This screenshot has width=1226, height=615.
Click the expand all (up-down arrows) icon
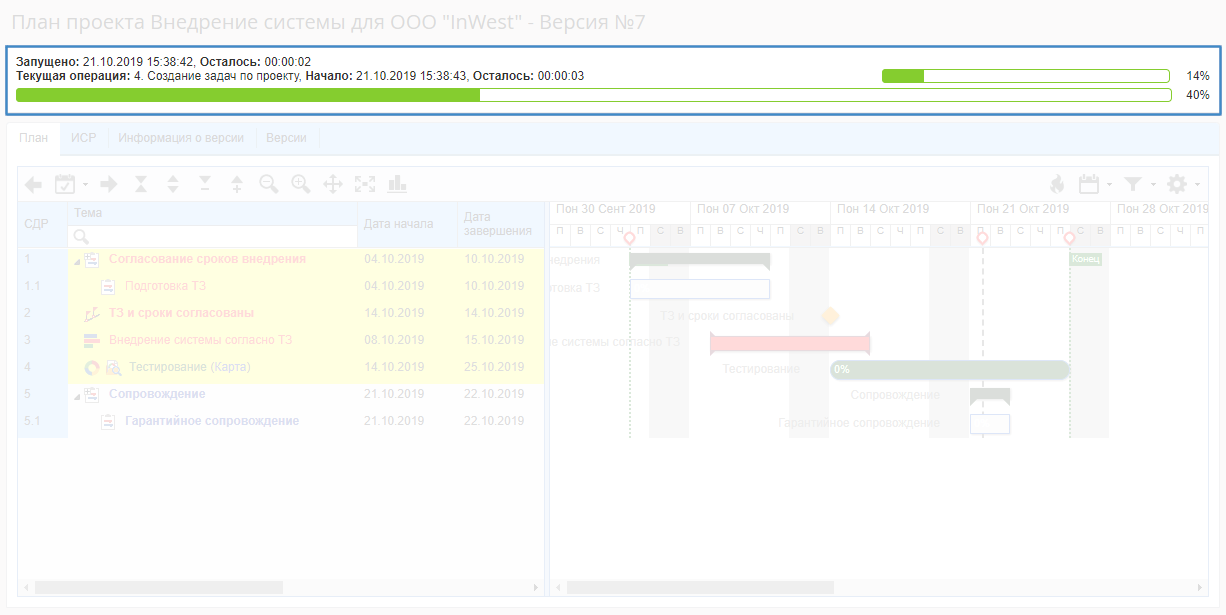click(173, 184)
